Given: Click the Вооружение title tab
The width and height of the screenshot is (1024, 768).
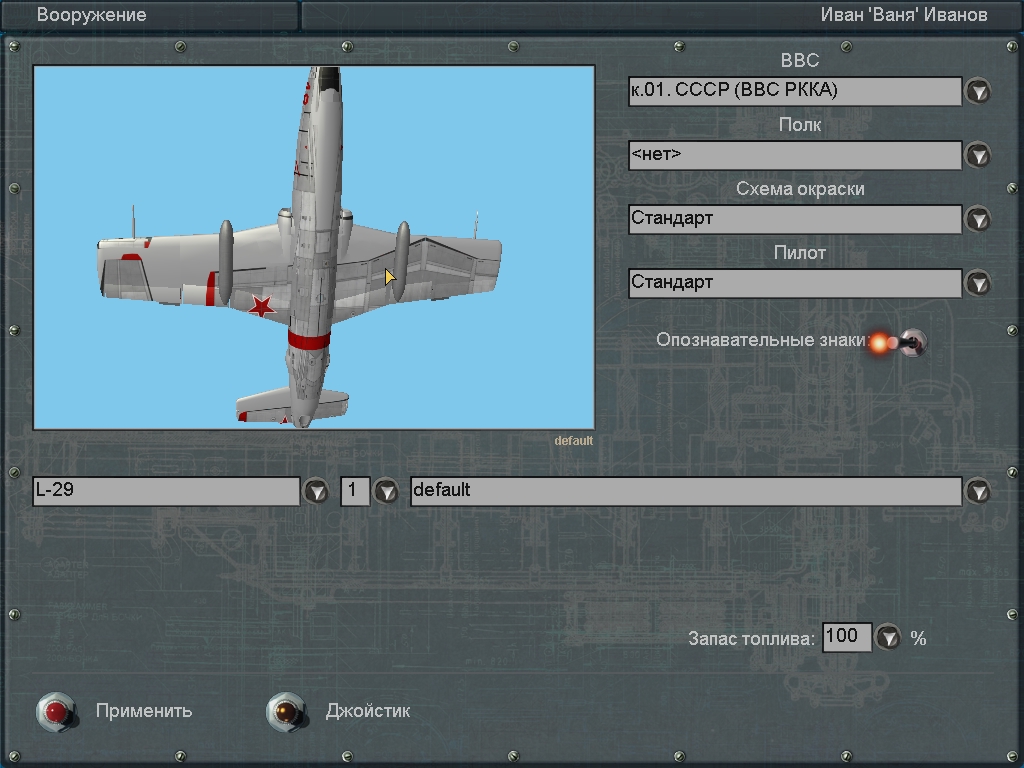Looking at the screenshot, I should (92, 15).
